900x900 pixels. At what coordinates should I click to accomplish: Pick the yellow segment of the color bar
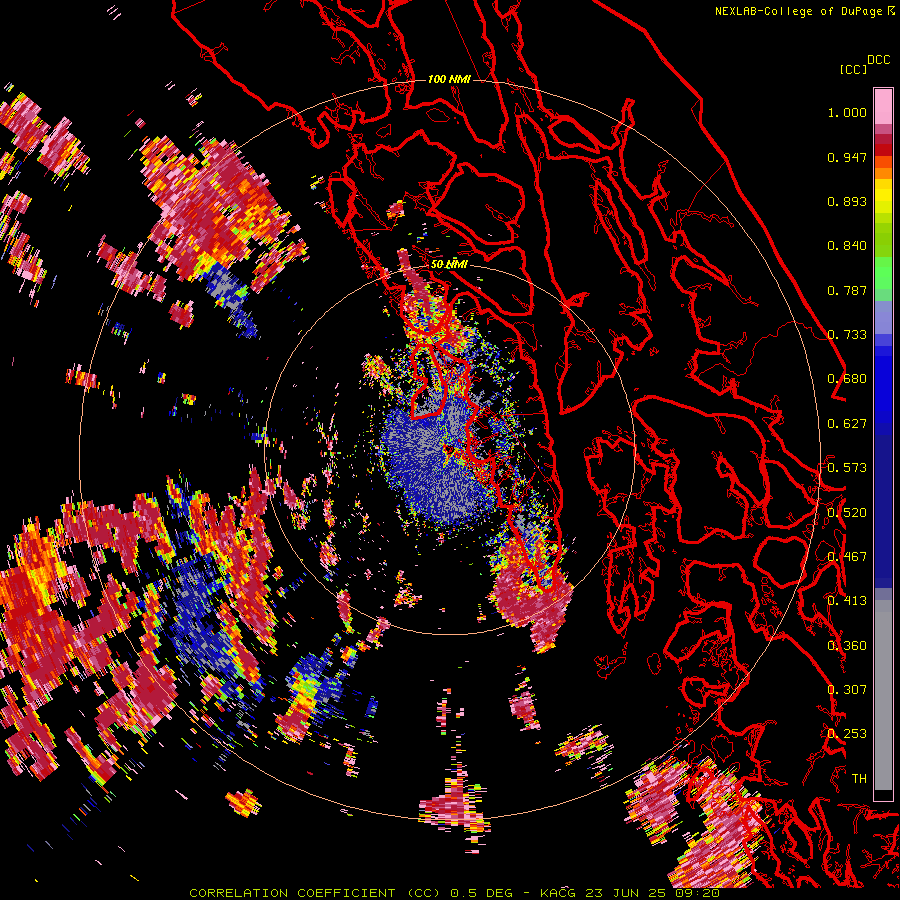click(883, 196)
